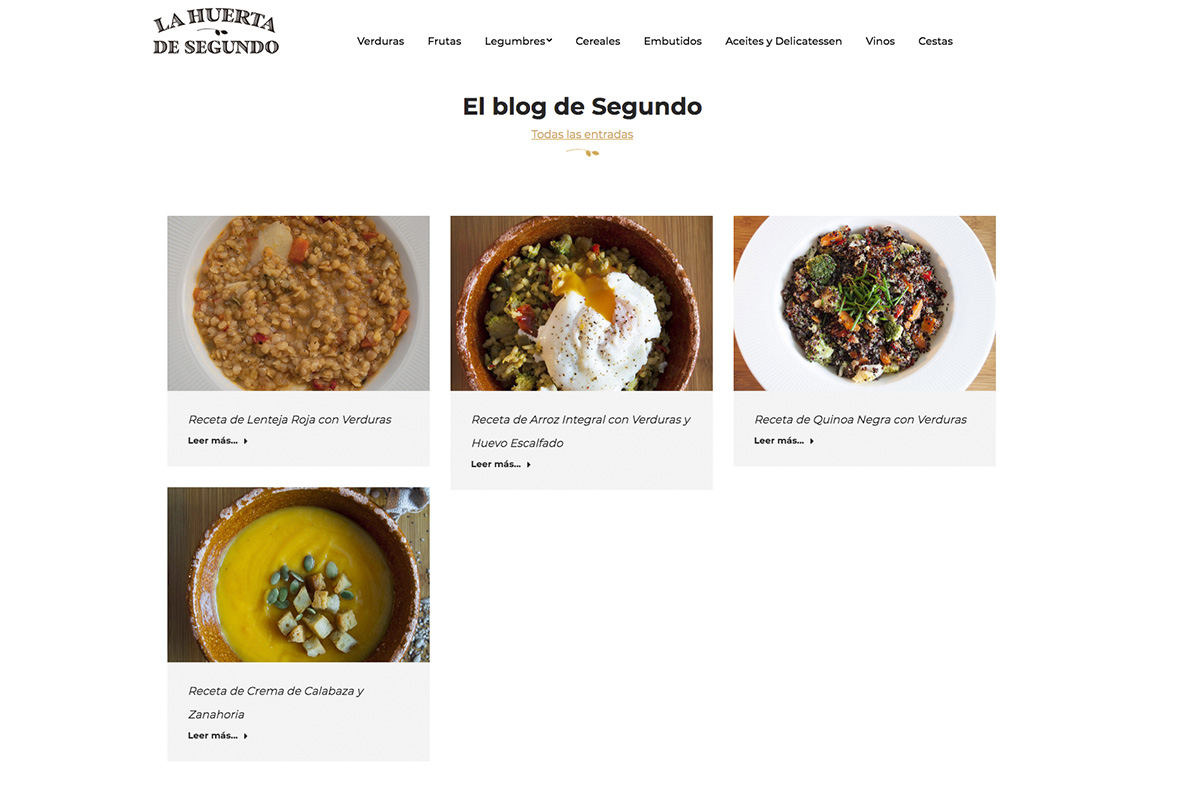Navigate to Aceites y Delicatessen
The width and height of the screenshot is (1200, 800).
point(783,41)
